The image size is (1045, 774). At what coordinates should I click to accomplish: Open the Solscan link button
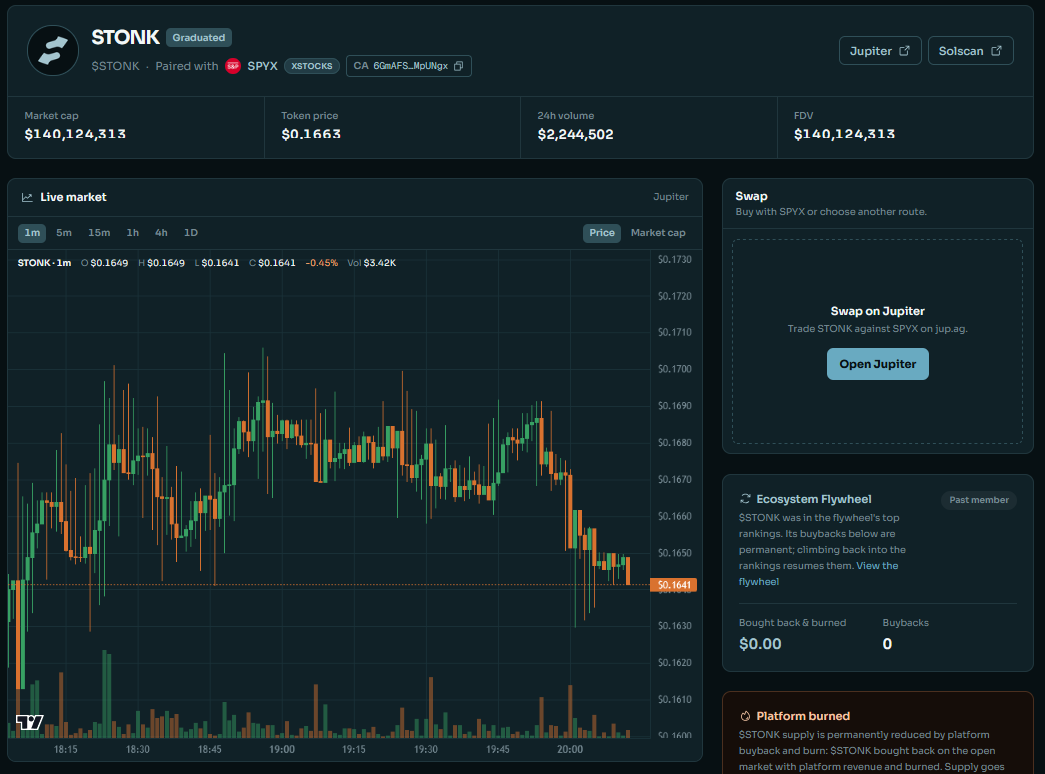pos(970,51)
